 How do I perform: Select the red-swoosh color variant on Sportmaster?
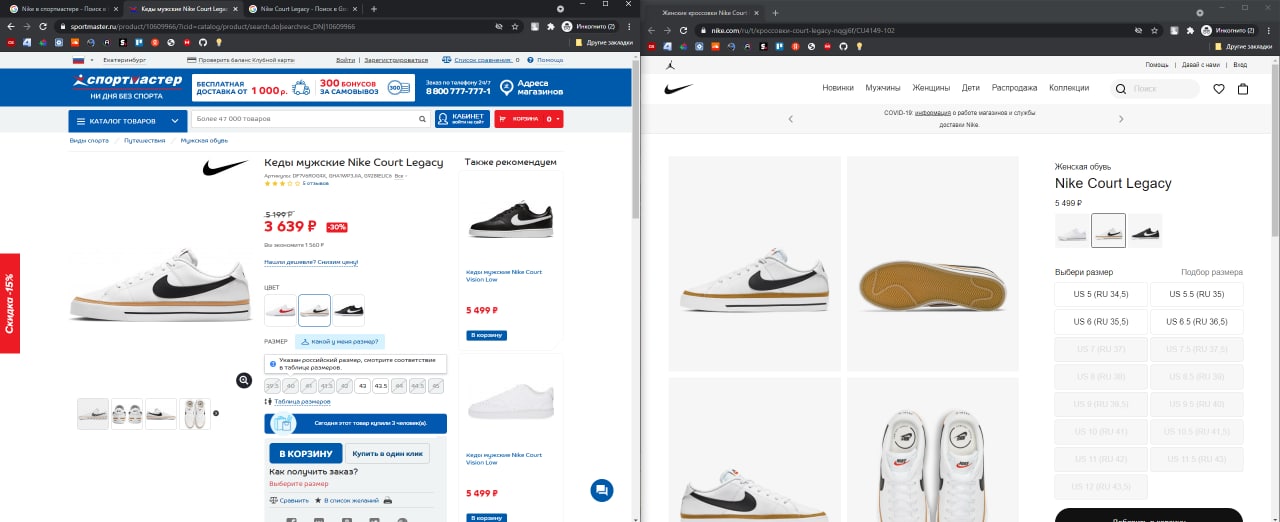(281, 310)
